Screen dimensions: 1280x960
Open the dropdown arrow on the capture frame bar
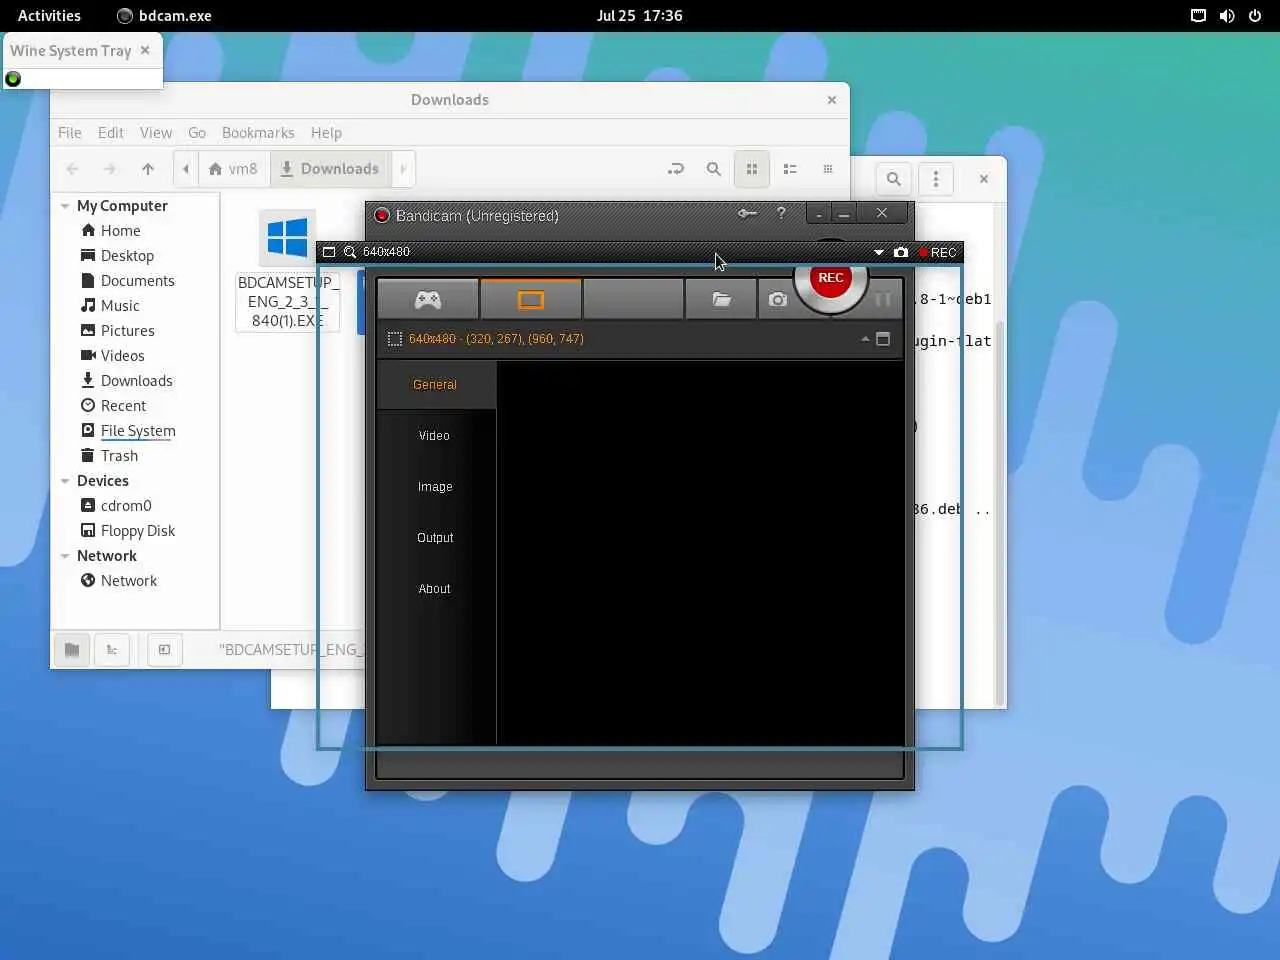pyautogui.click(x=879, y=252)
